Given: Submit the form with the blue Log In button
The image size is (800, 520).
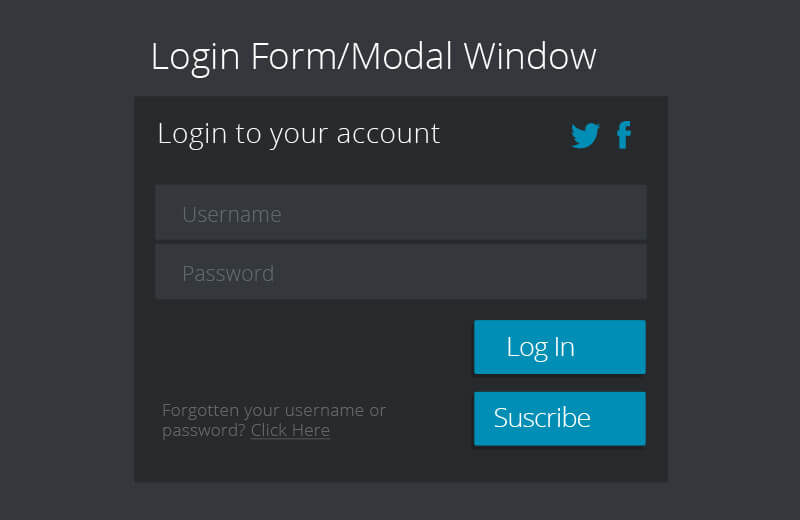Looking at the screenshot, I should tap(559, 347).
